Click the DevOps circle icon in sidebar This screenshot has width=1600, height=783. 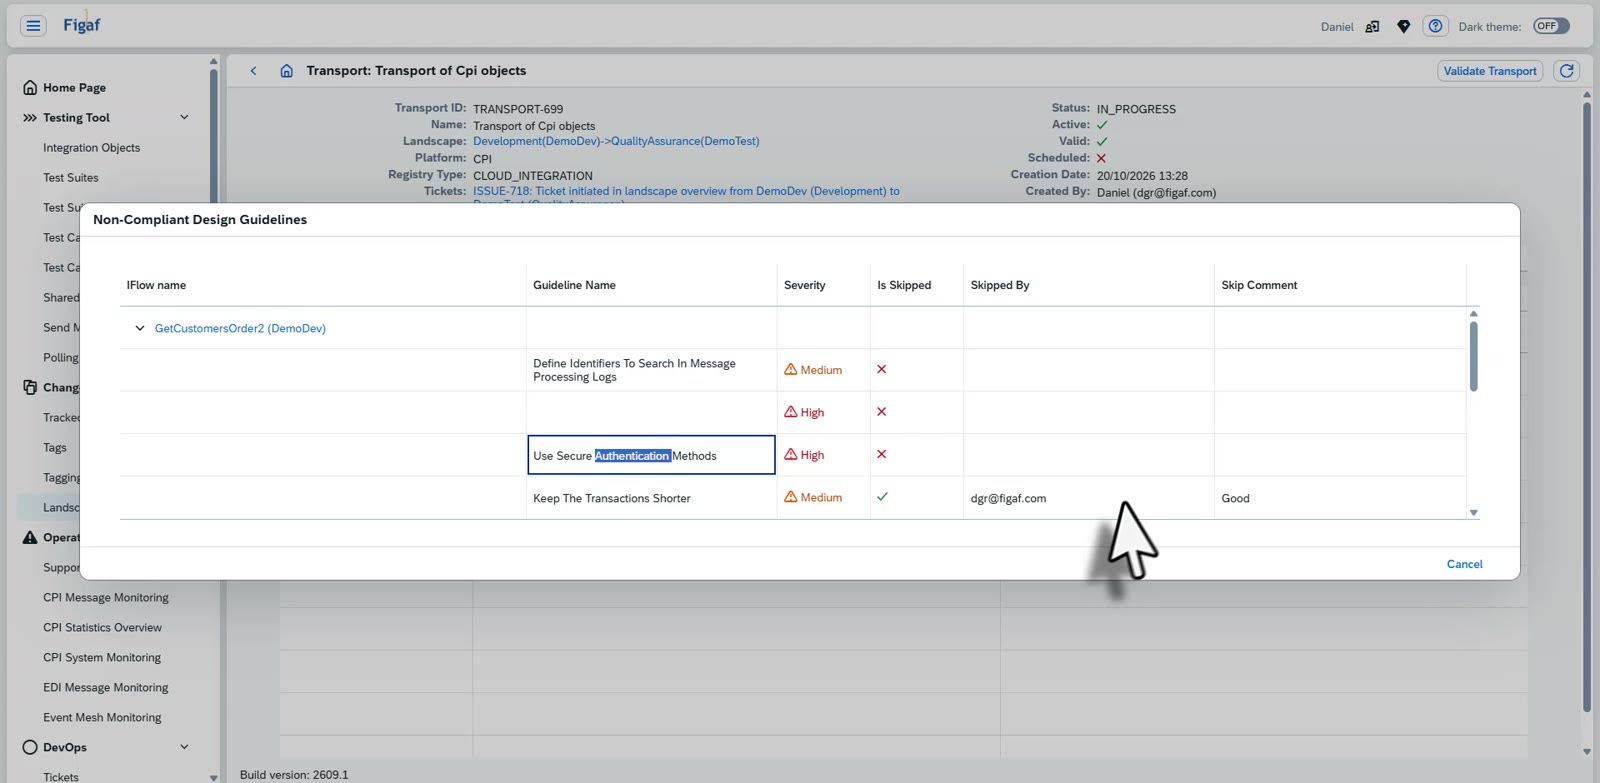30,747
